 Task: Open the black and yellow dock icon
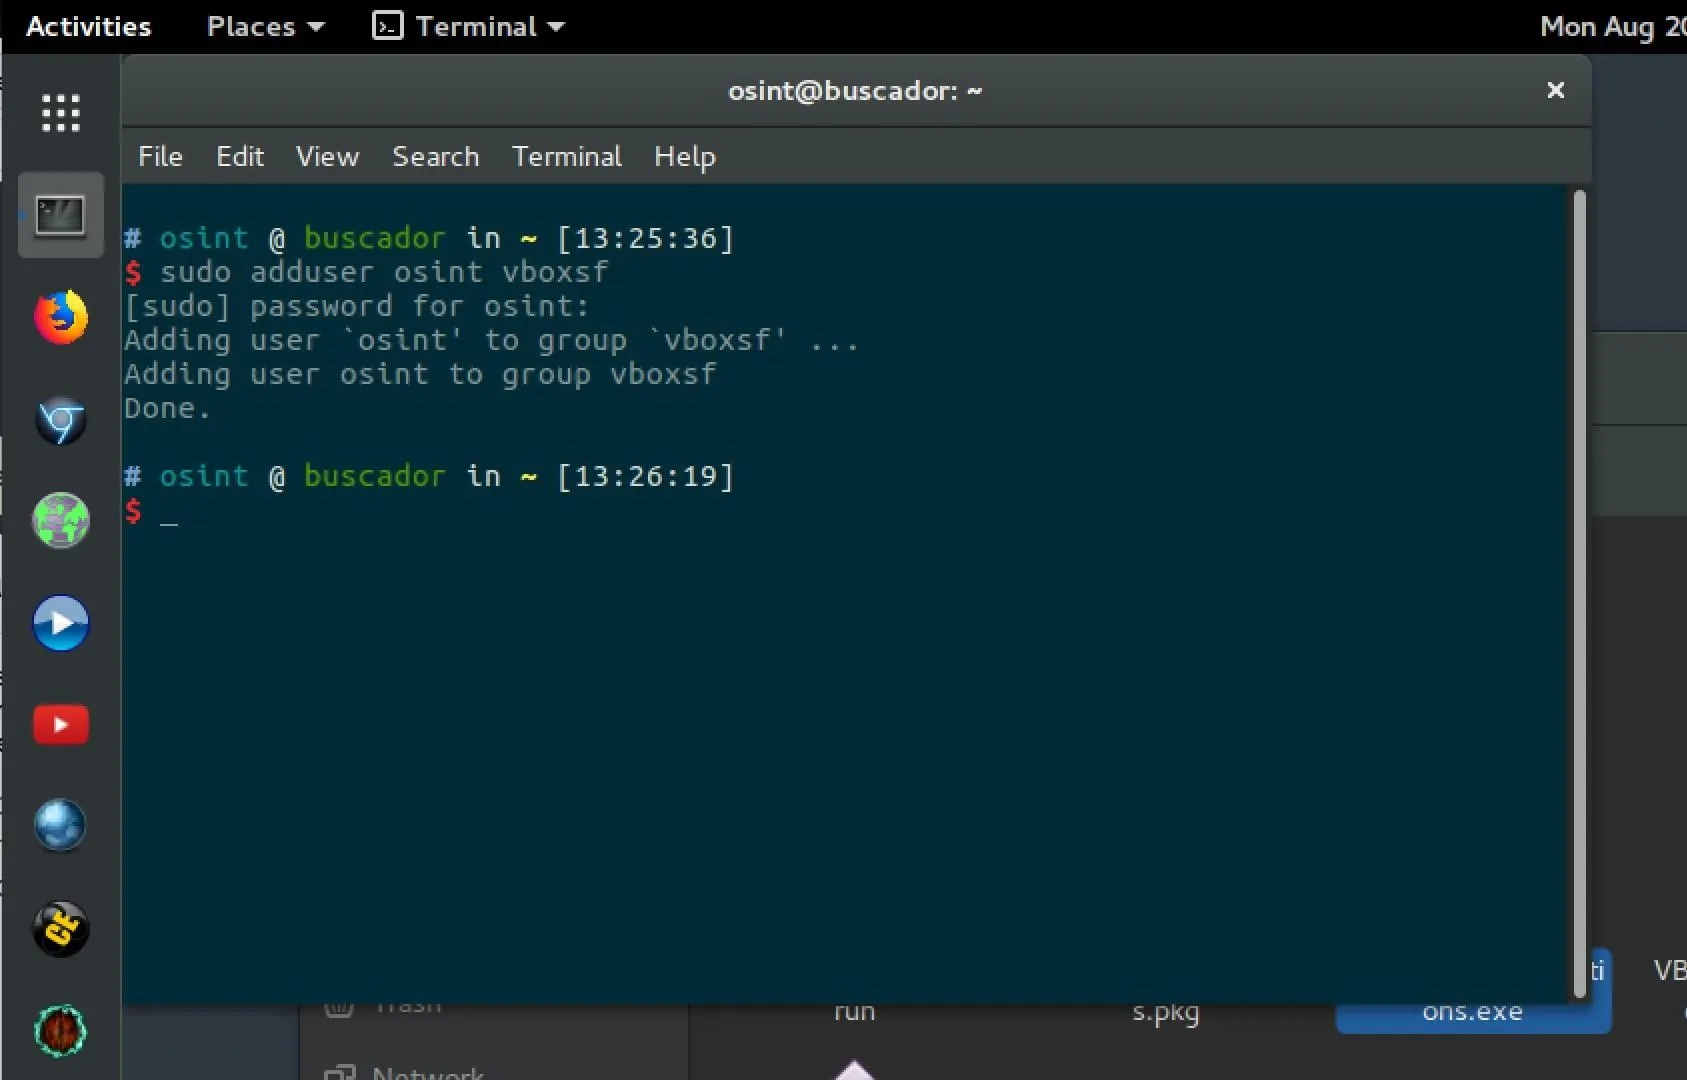pos(61,929)
